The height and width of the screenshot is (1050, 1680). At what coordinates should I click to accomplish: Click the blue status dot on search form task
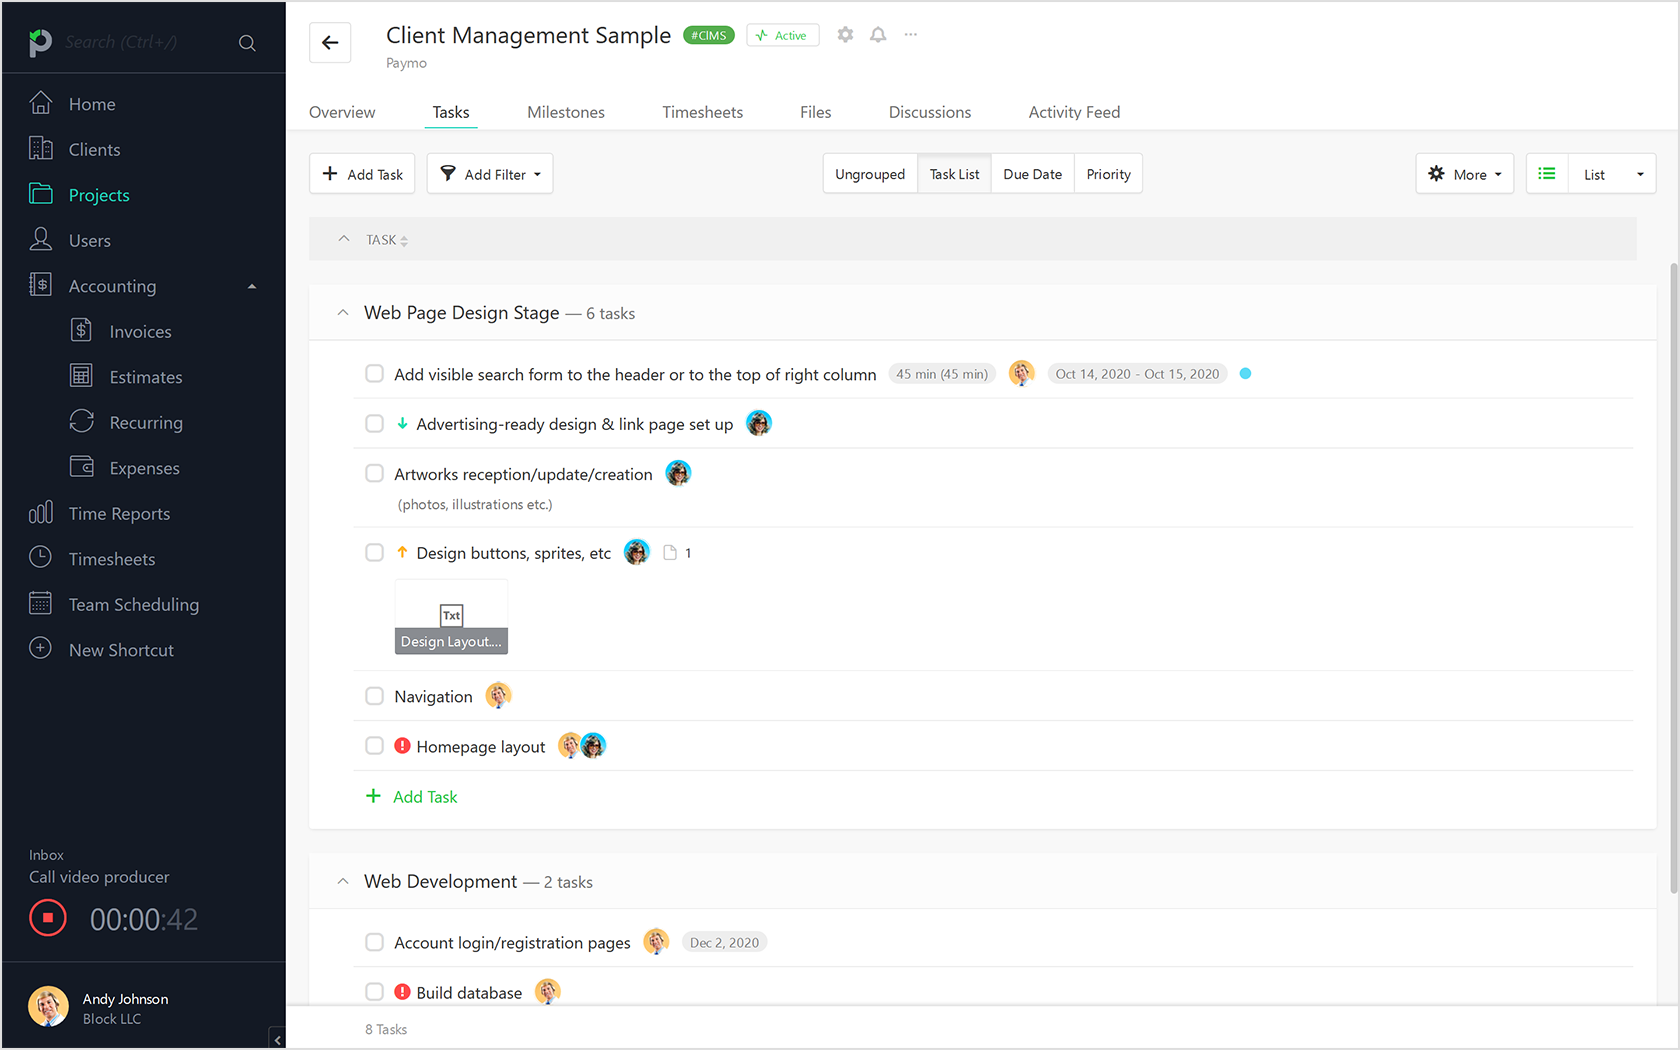[x=1245, y=374]
